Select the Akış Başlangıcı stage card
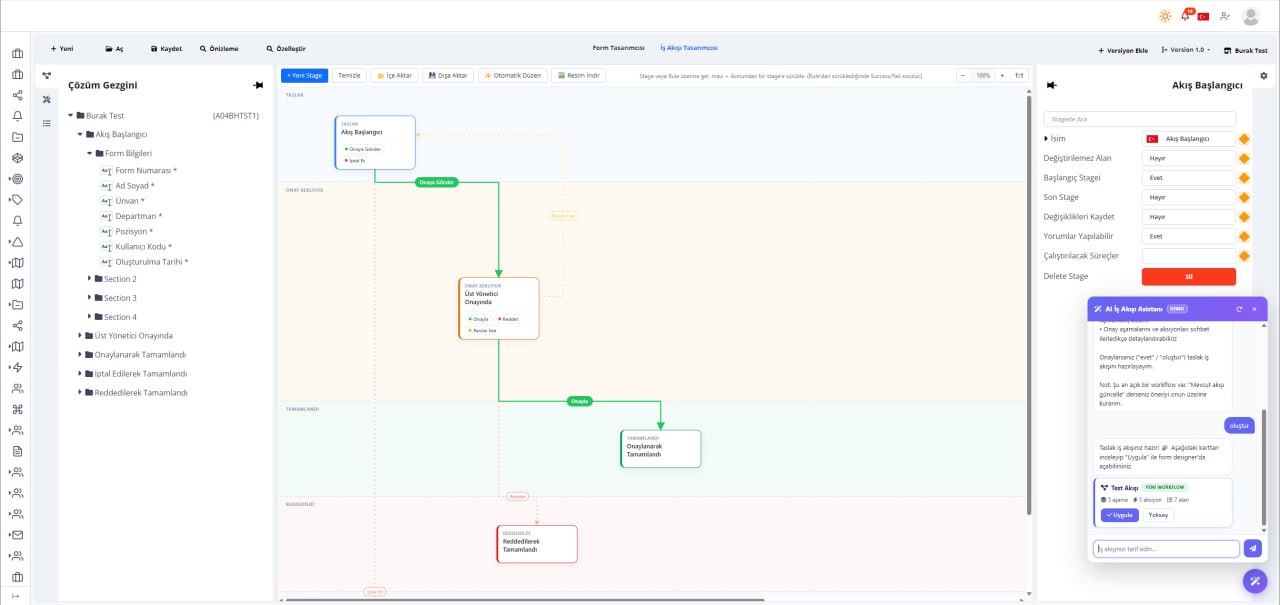1280x605 pixels. (375, 142)
